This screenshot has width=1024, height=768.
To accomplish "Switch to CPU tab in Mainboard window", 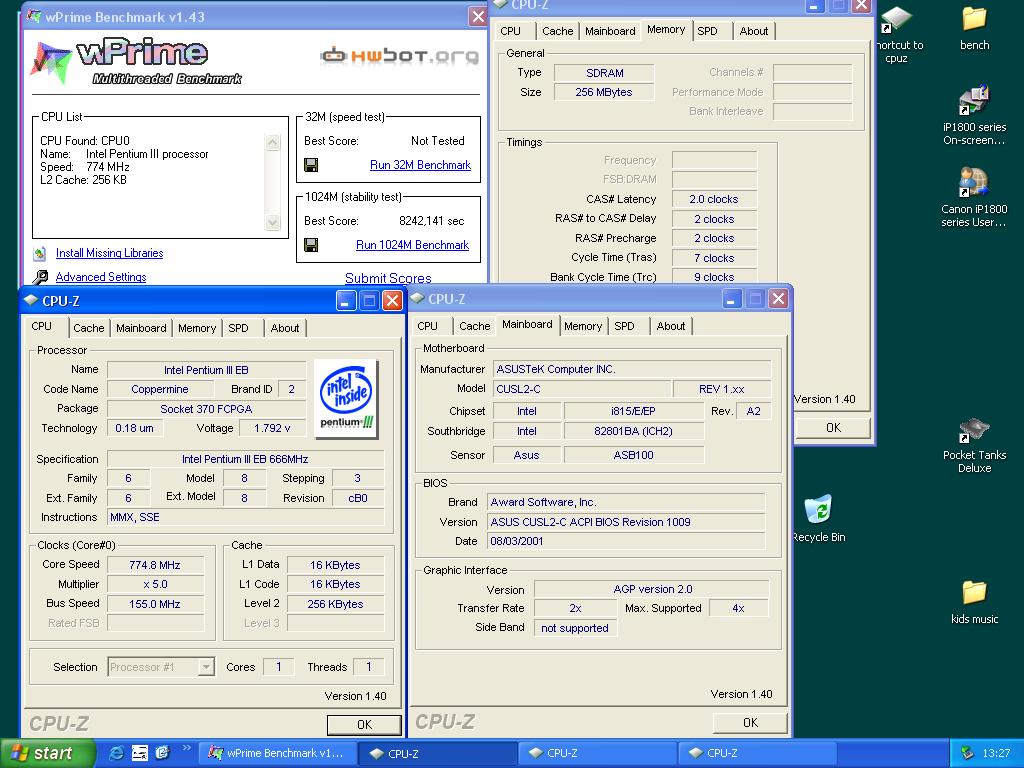I will click(427, 326).
